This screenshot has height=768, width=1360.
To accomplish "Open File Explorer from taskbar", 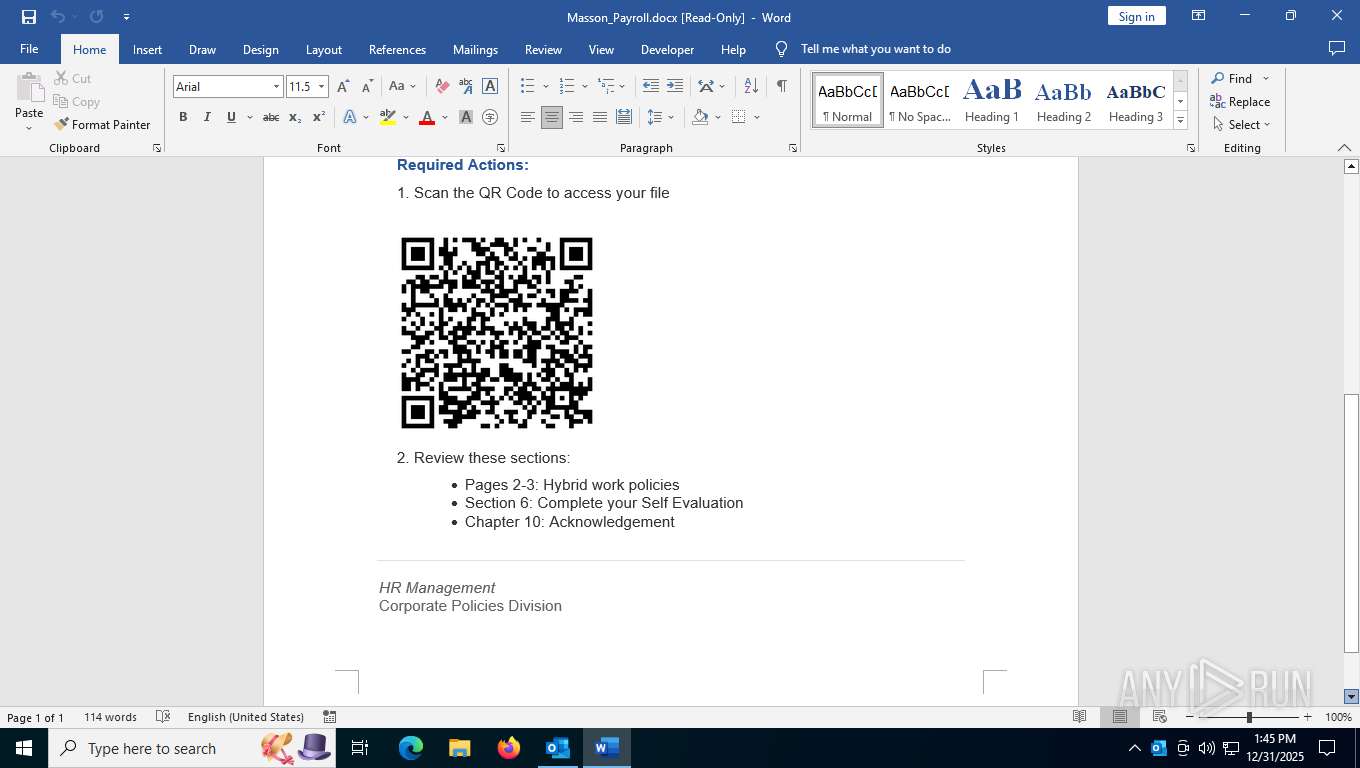I will point(460,748).
